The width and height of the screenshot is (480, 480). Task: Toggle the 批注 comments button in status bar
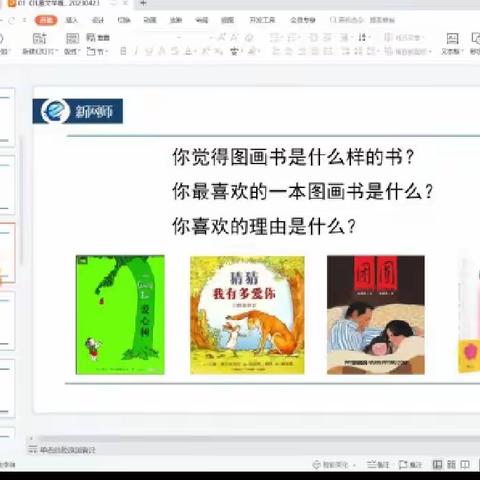410,464
